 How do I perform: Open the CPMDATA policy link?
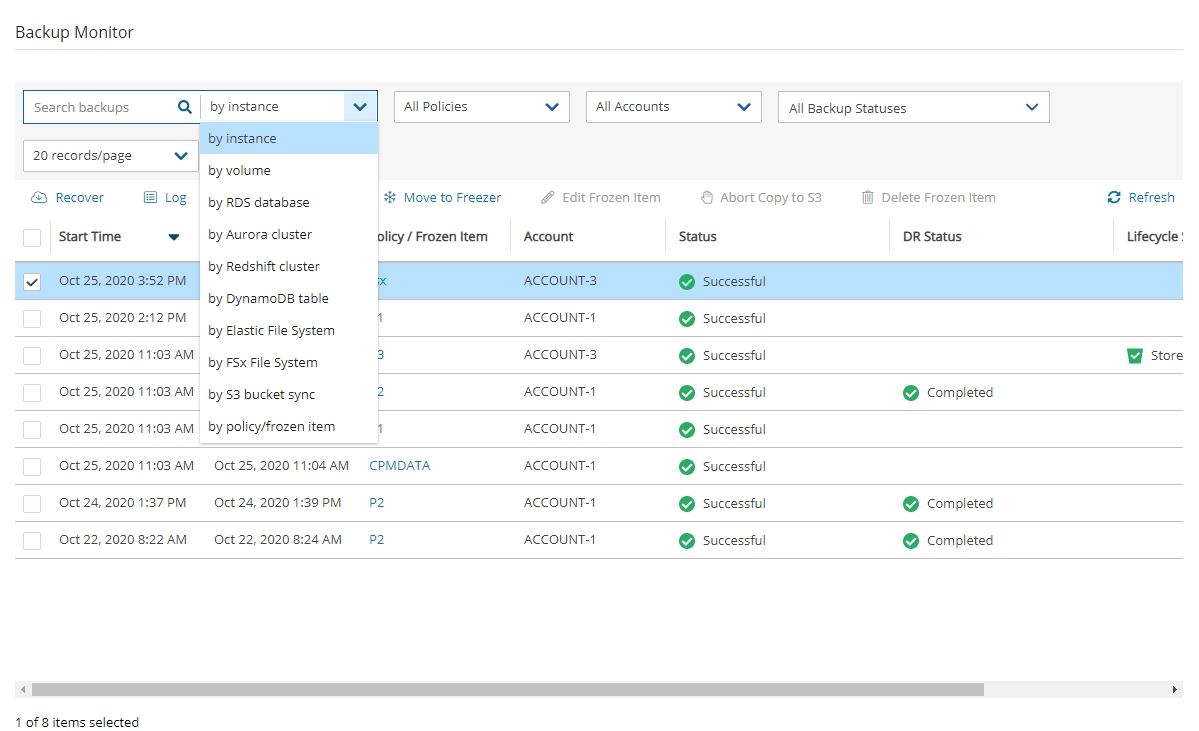click(x=399, y=466)
